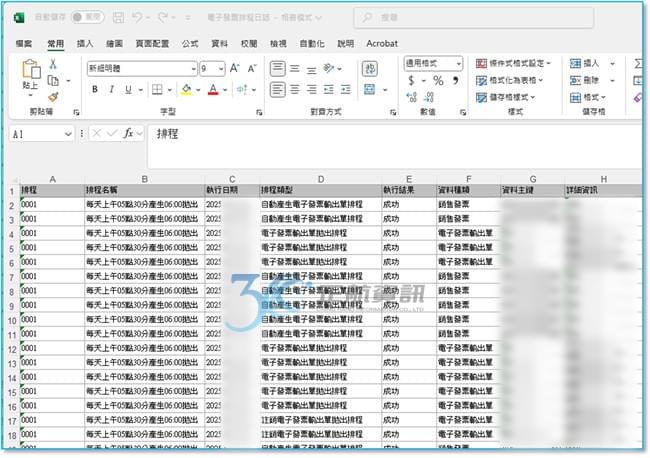Viewport: 650px width, 458px height.
Task: Toggle Align Right for the cell
Action: 311,89
